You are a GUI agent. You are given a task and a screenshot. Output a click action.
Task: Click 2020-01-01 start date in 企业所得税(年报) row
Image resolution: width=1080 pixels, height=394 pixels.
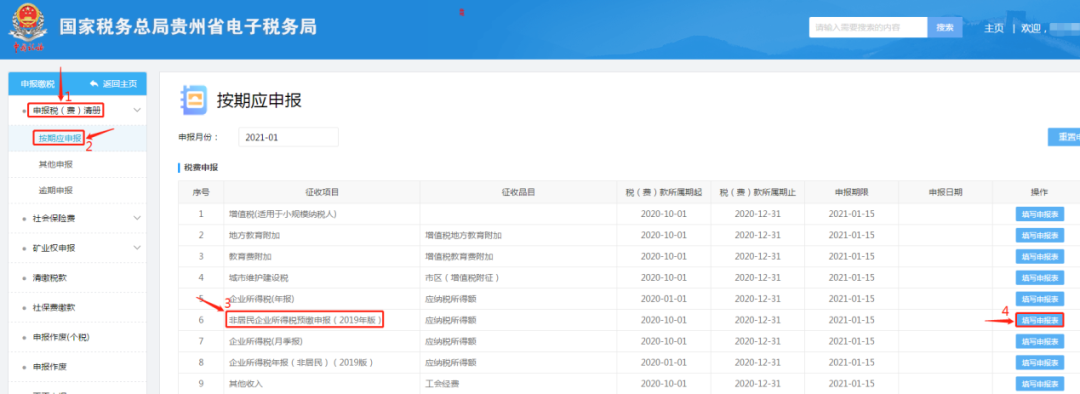click(664, 299)
